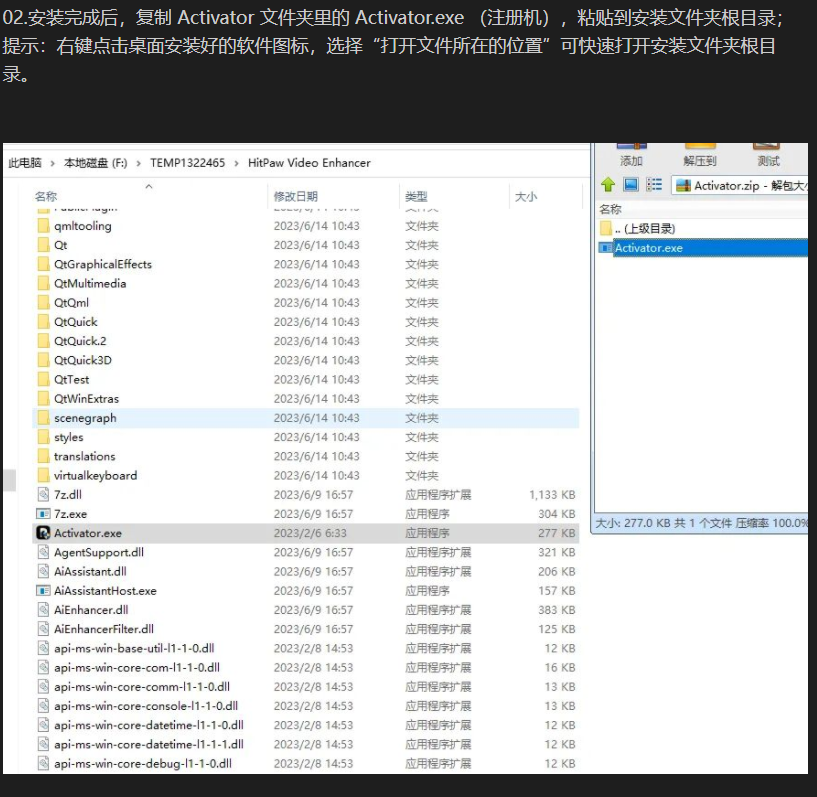Viewport: 817px width, 797px height.
Task: Click the styles folder icon
Action: tap(43, 437)
